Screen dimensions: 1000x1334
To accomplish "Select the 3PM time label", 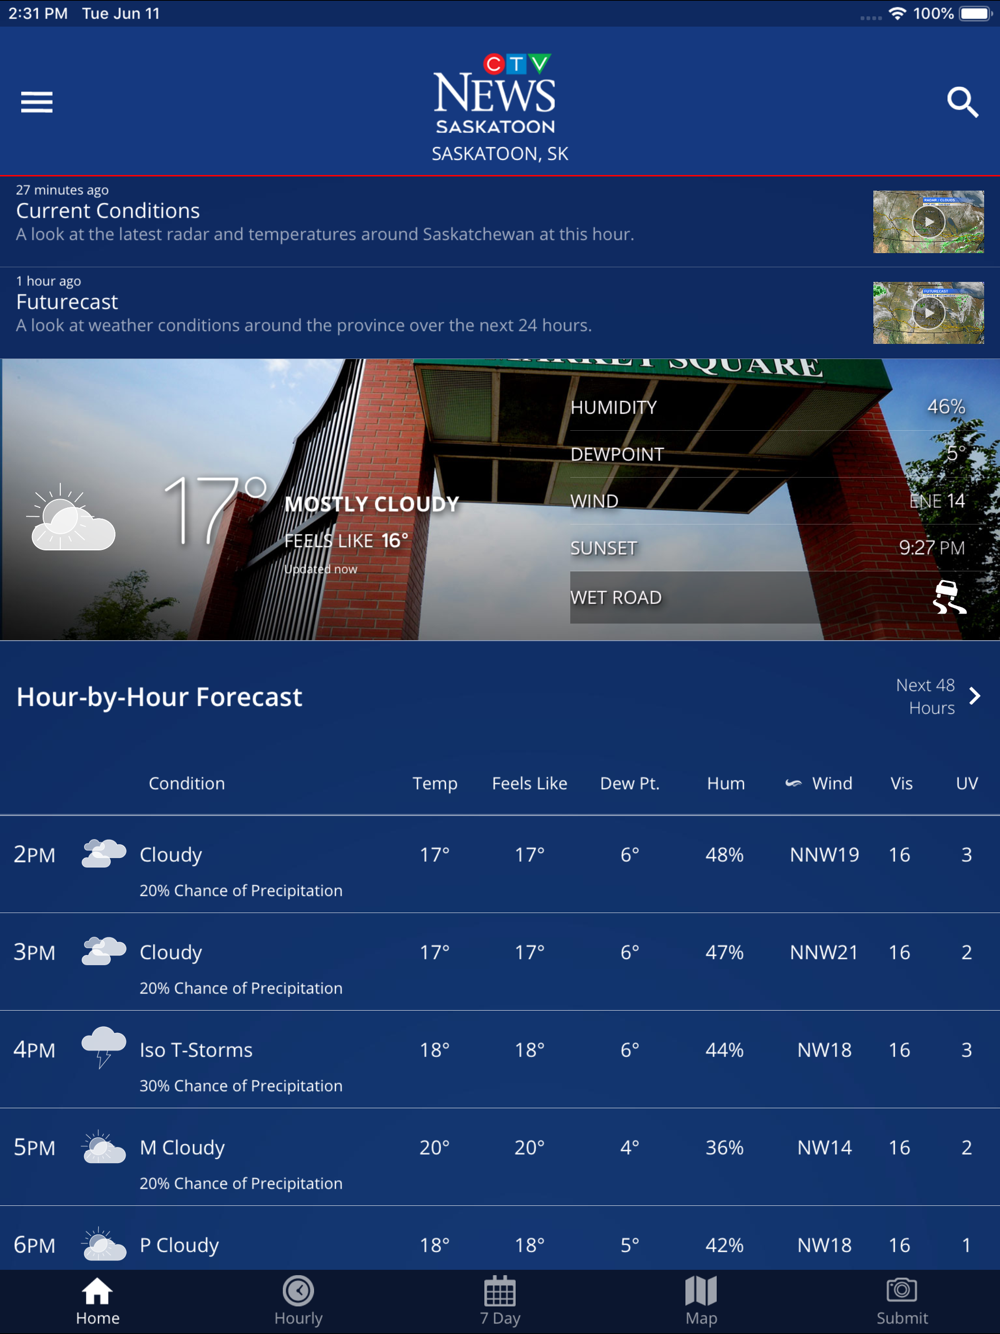I will [34, 952].
